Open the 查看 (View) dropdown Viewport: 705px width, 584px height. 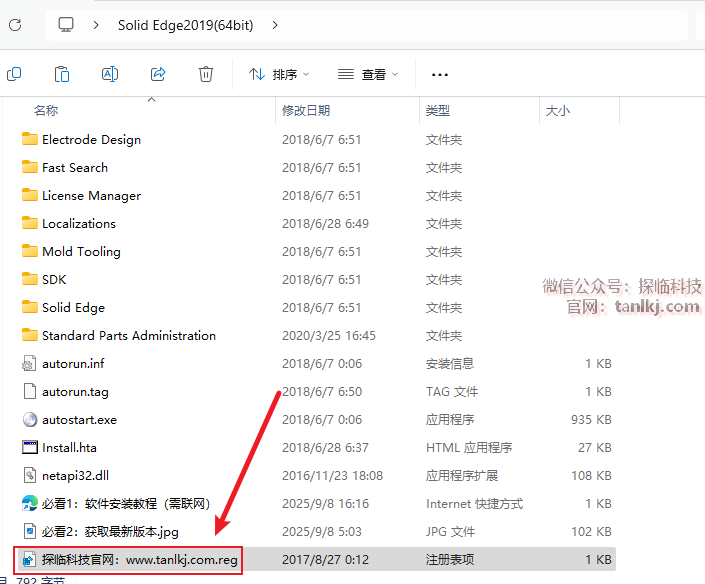(368, 74)
